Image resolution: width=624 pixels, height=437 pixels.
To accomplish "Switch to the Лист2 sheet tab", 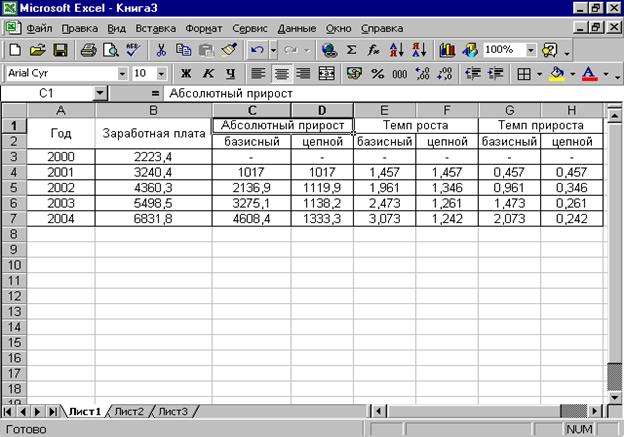I will (129, 411).
